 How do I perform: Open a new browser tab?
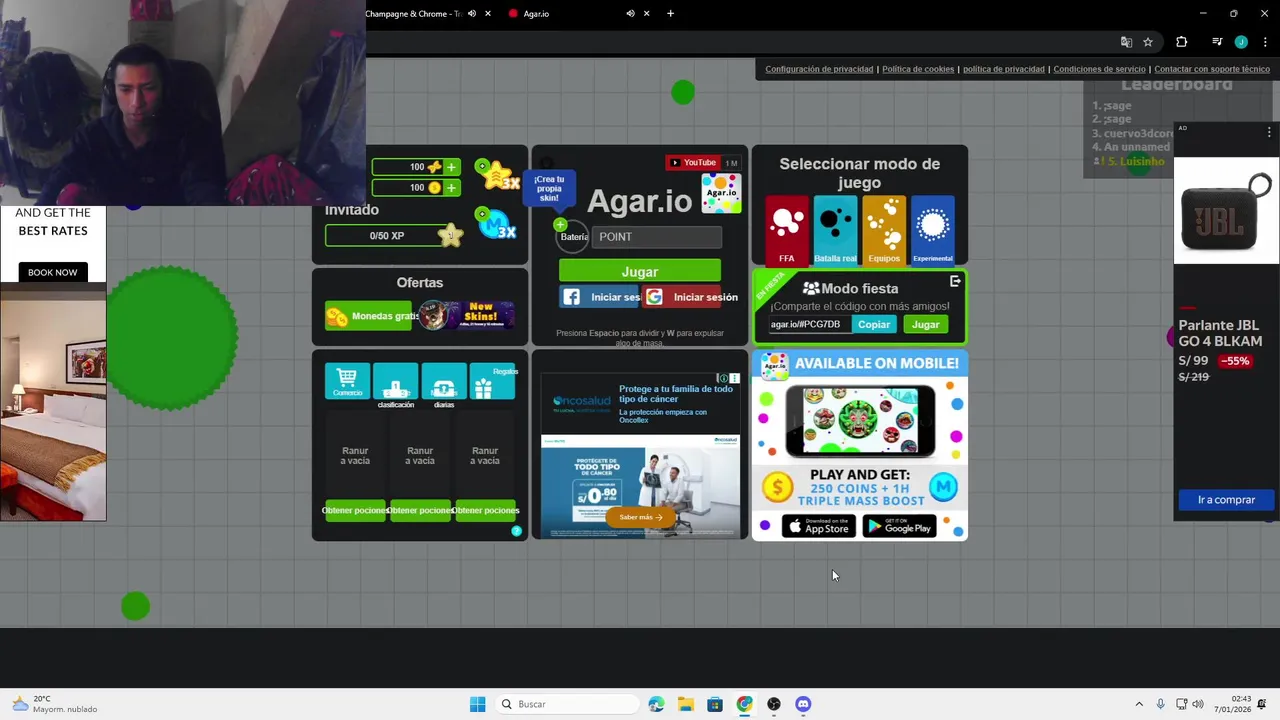(x=670, y=13)
